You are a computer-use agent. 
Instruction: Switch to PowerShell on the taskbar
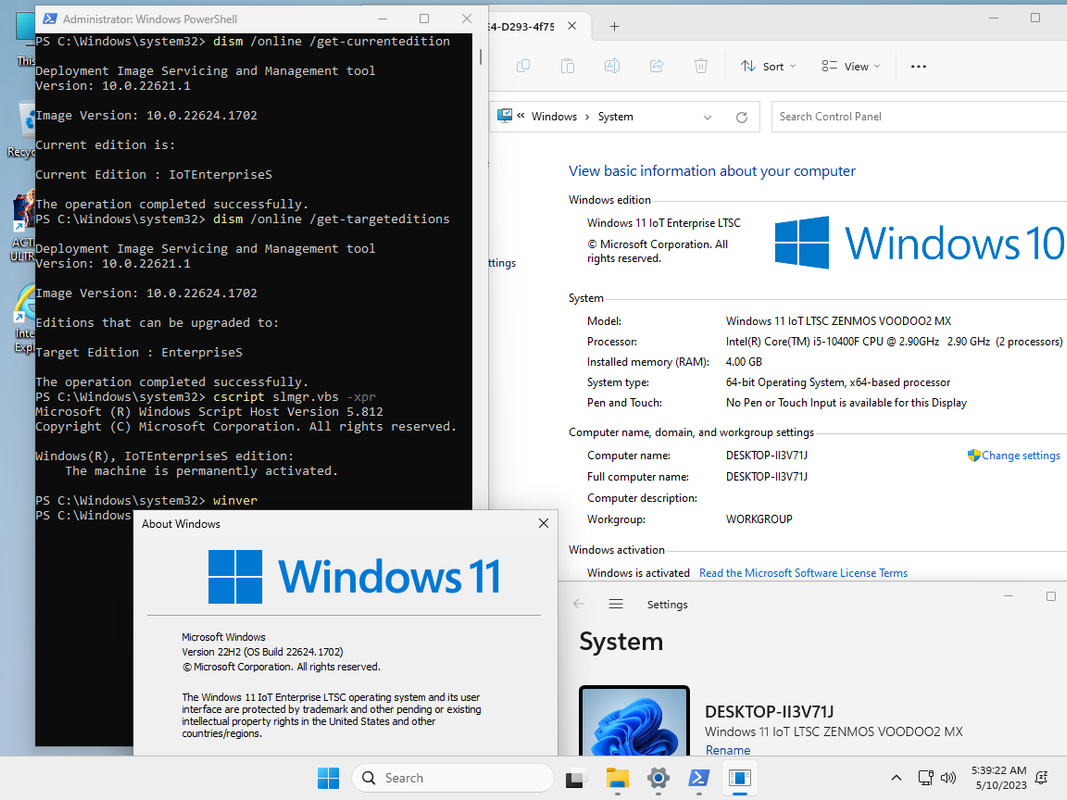point(699,778)
